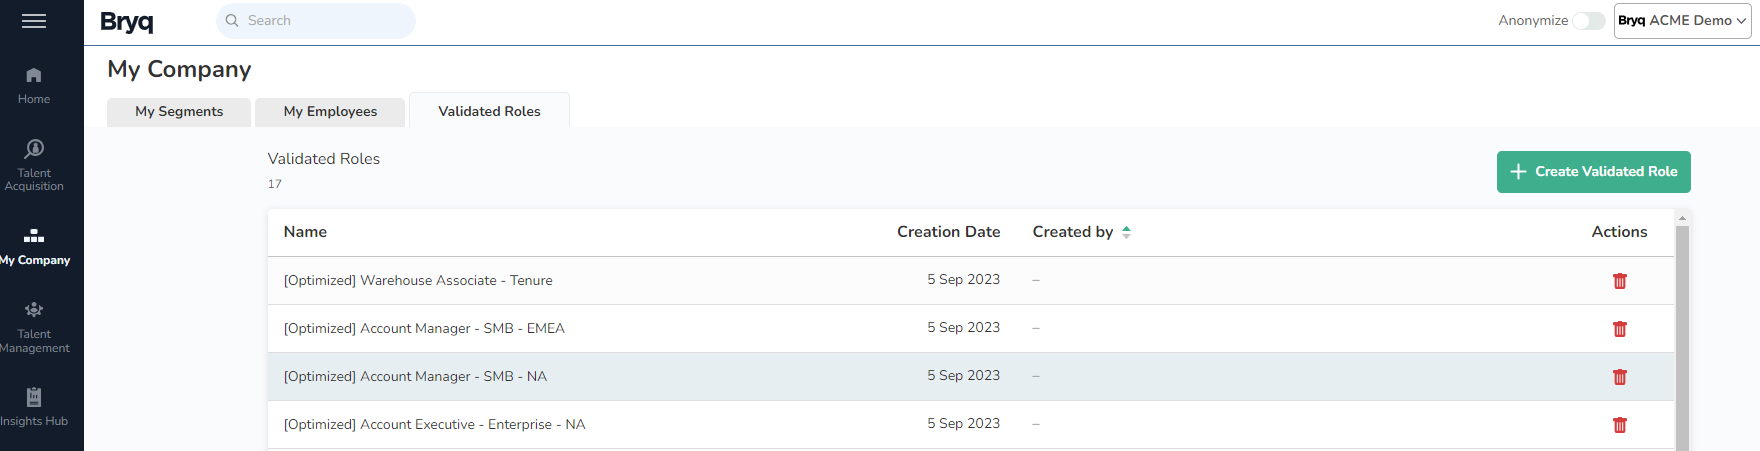Delete Account Manager - SMB - EMEA role
1760x451 pixels.
(1619, 329)
